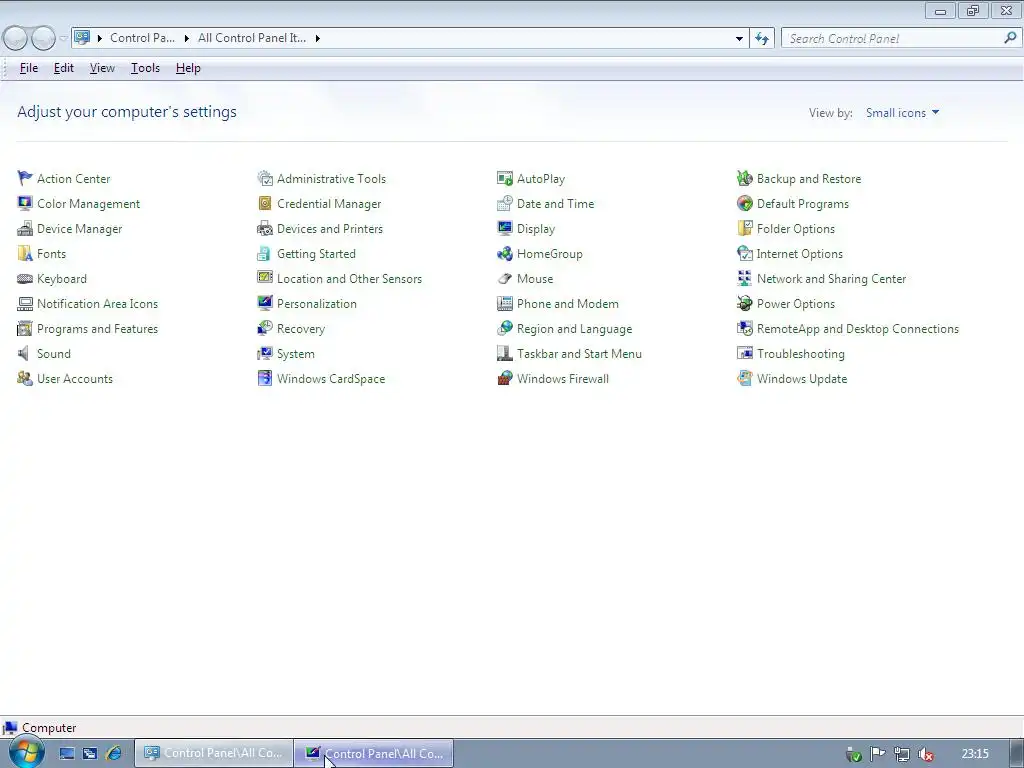Viewport: 1024px width, 768px height.
Task: Launch Internet Explorer from the taskbar
Action: (x=114, y=753)
